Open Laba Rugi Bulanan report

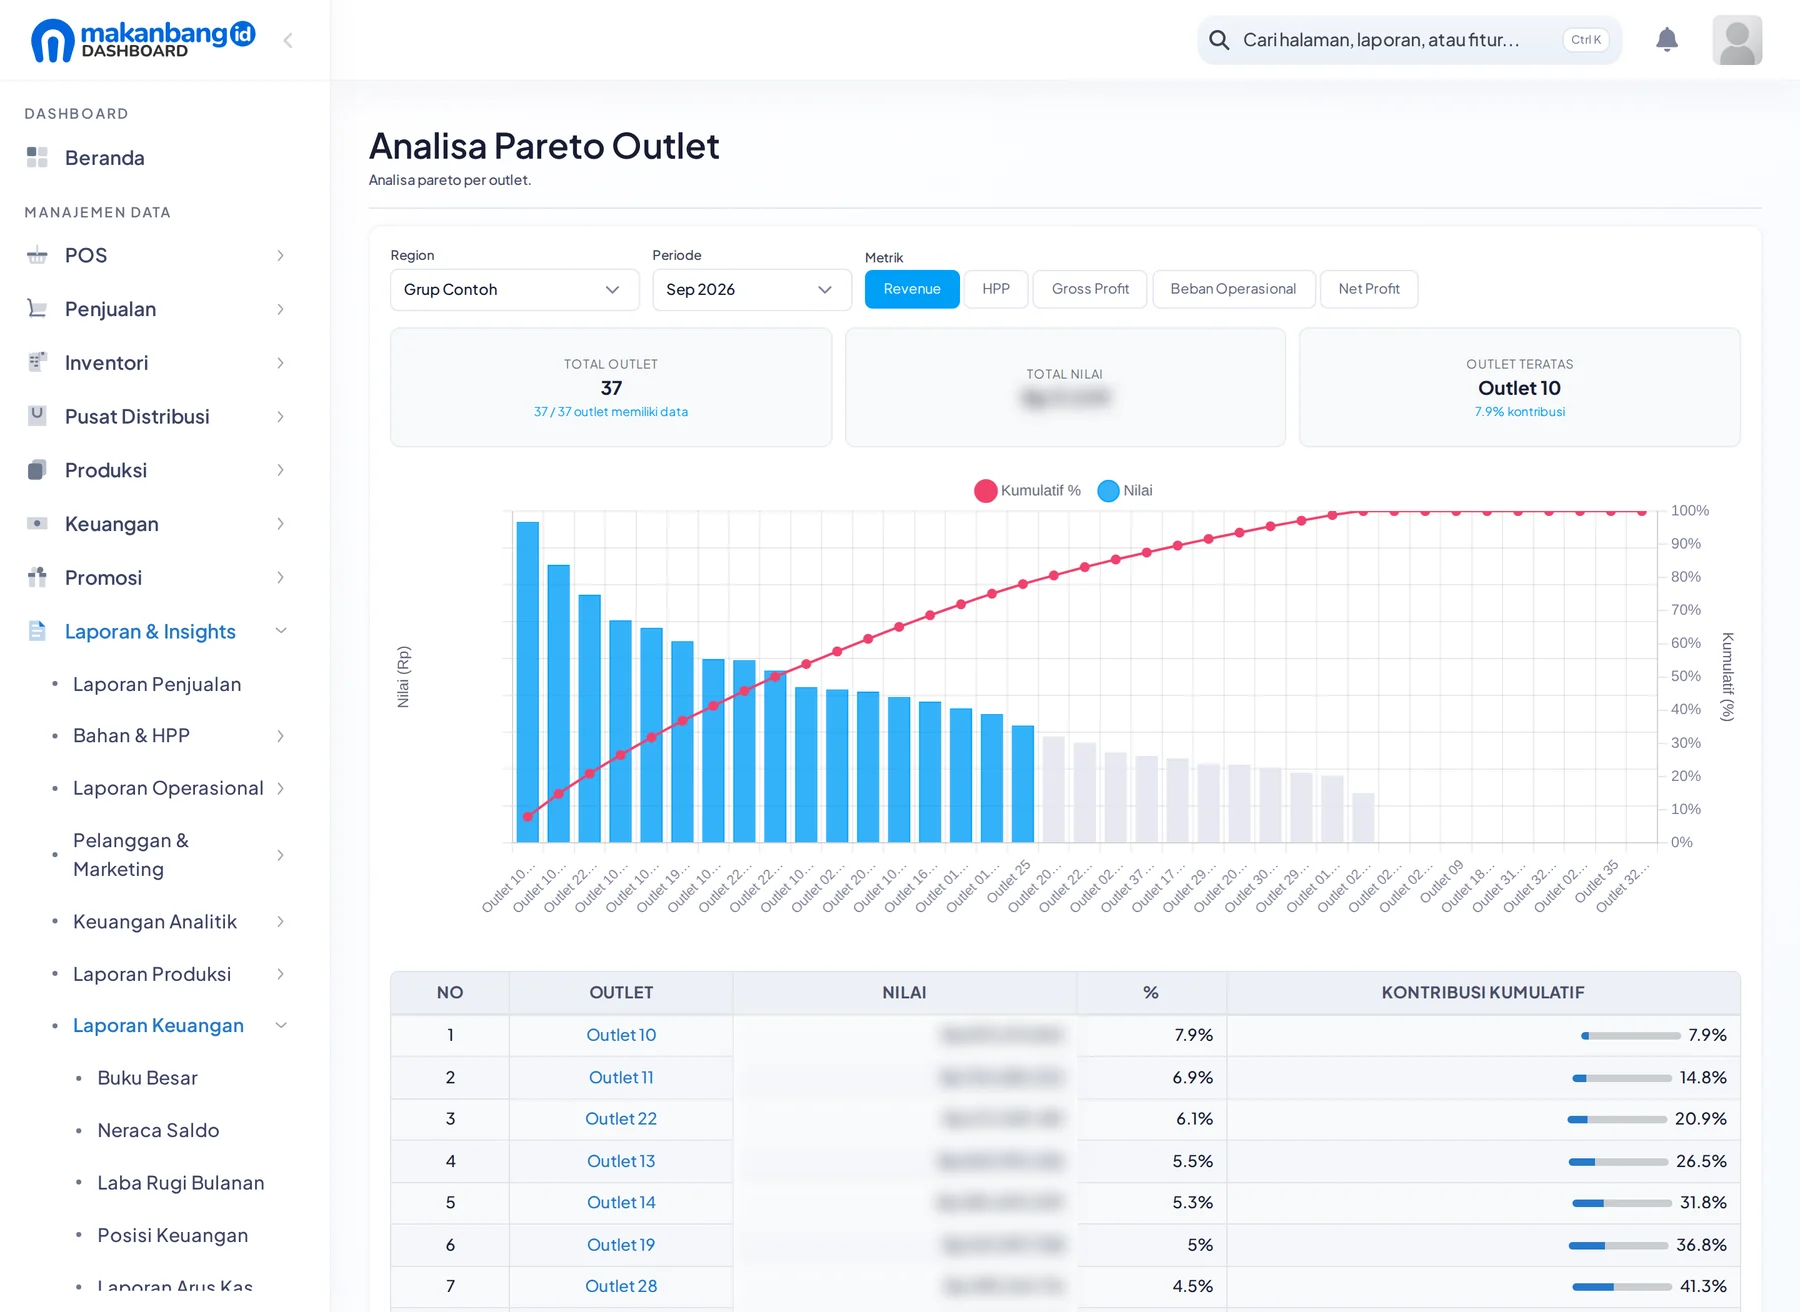point(181,1183)
